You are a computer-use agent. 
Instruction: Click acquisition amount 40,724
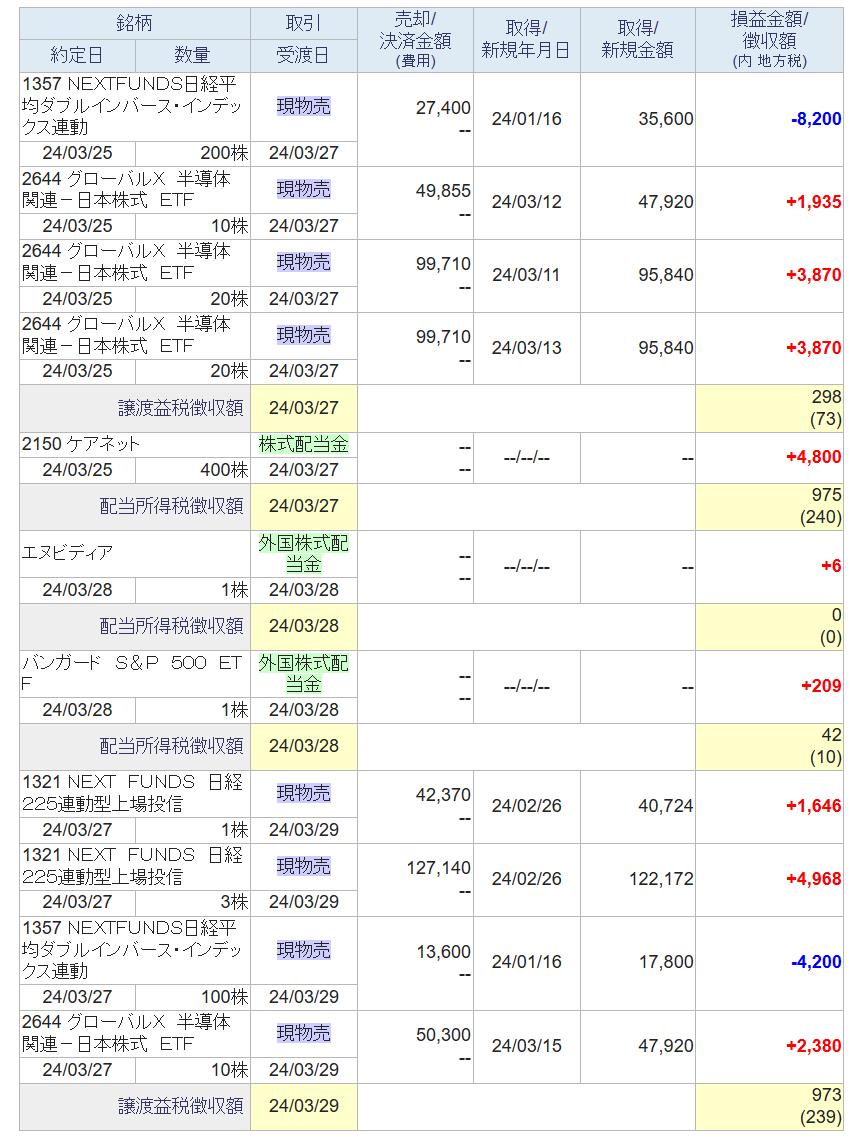click(666, 806)
